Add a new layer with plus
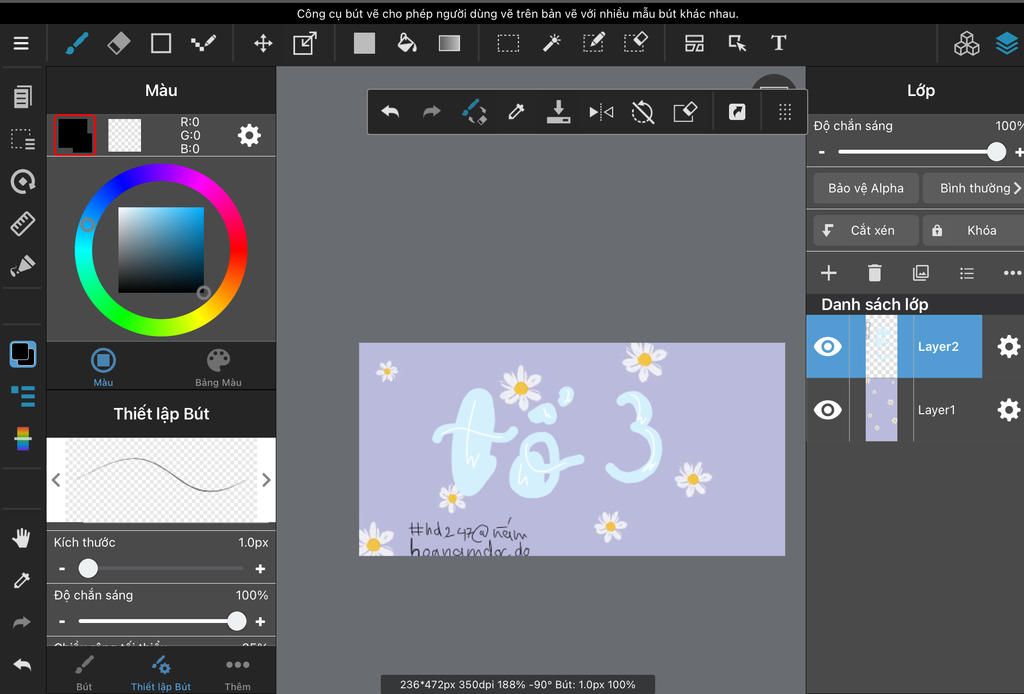1024x694 pixels. (829, 273)
